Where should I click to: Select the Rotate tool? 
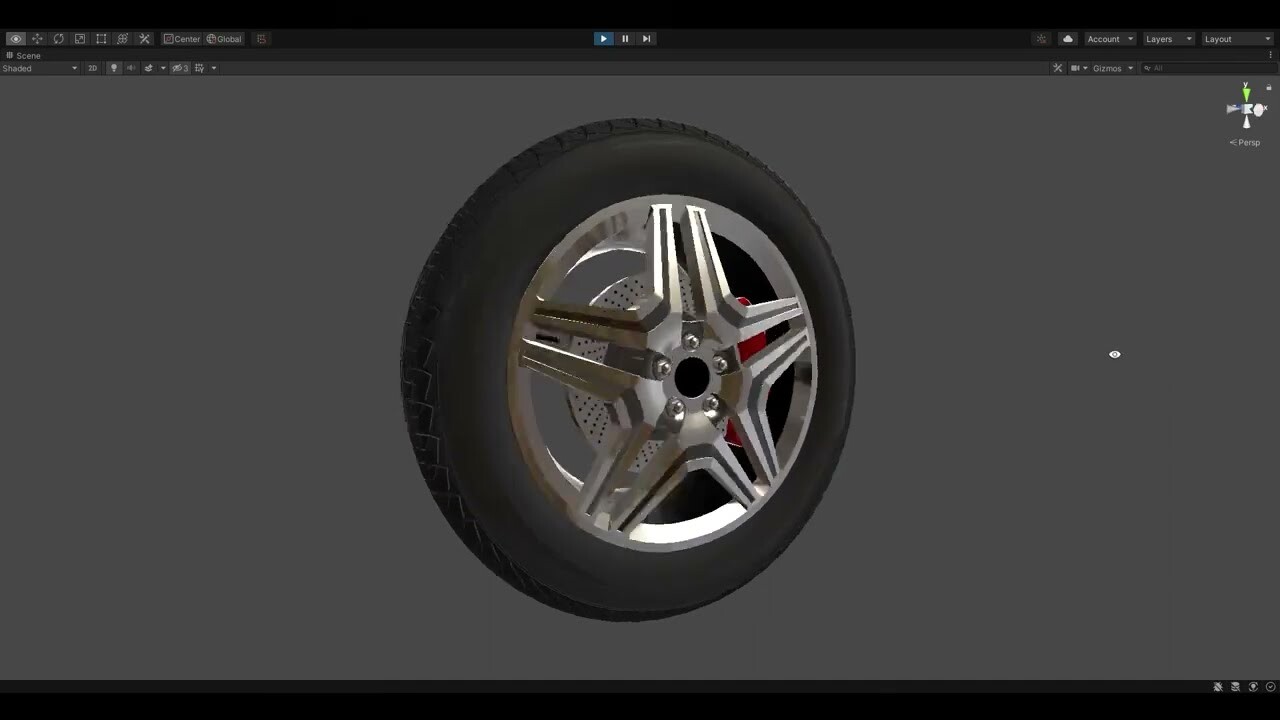(58, 38)
